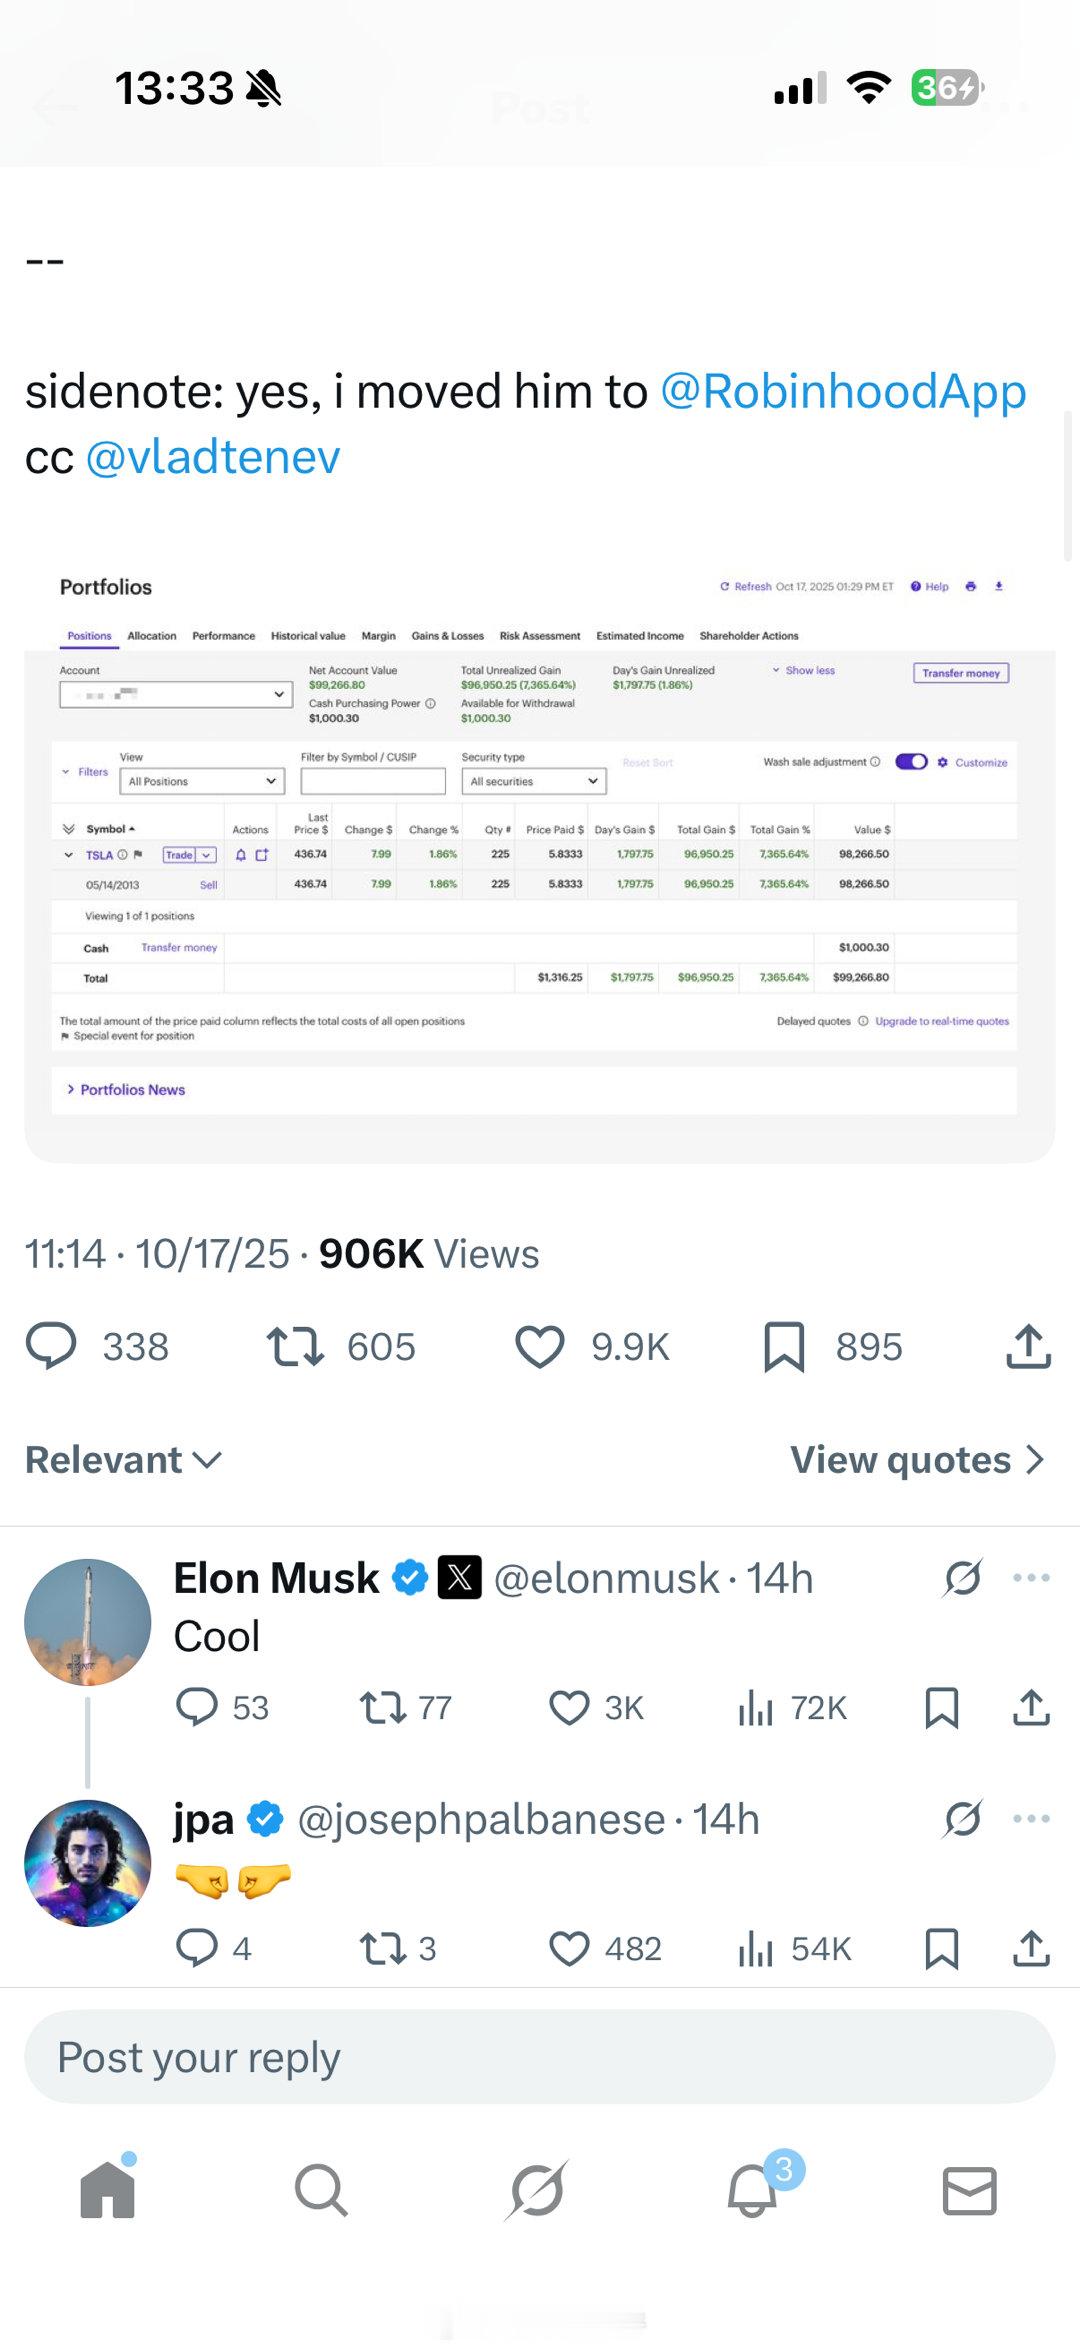Open Messages envelope in bottom navigation
1080x2349 pixels.
(x=969, y=2192)
